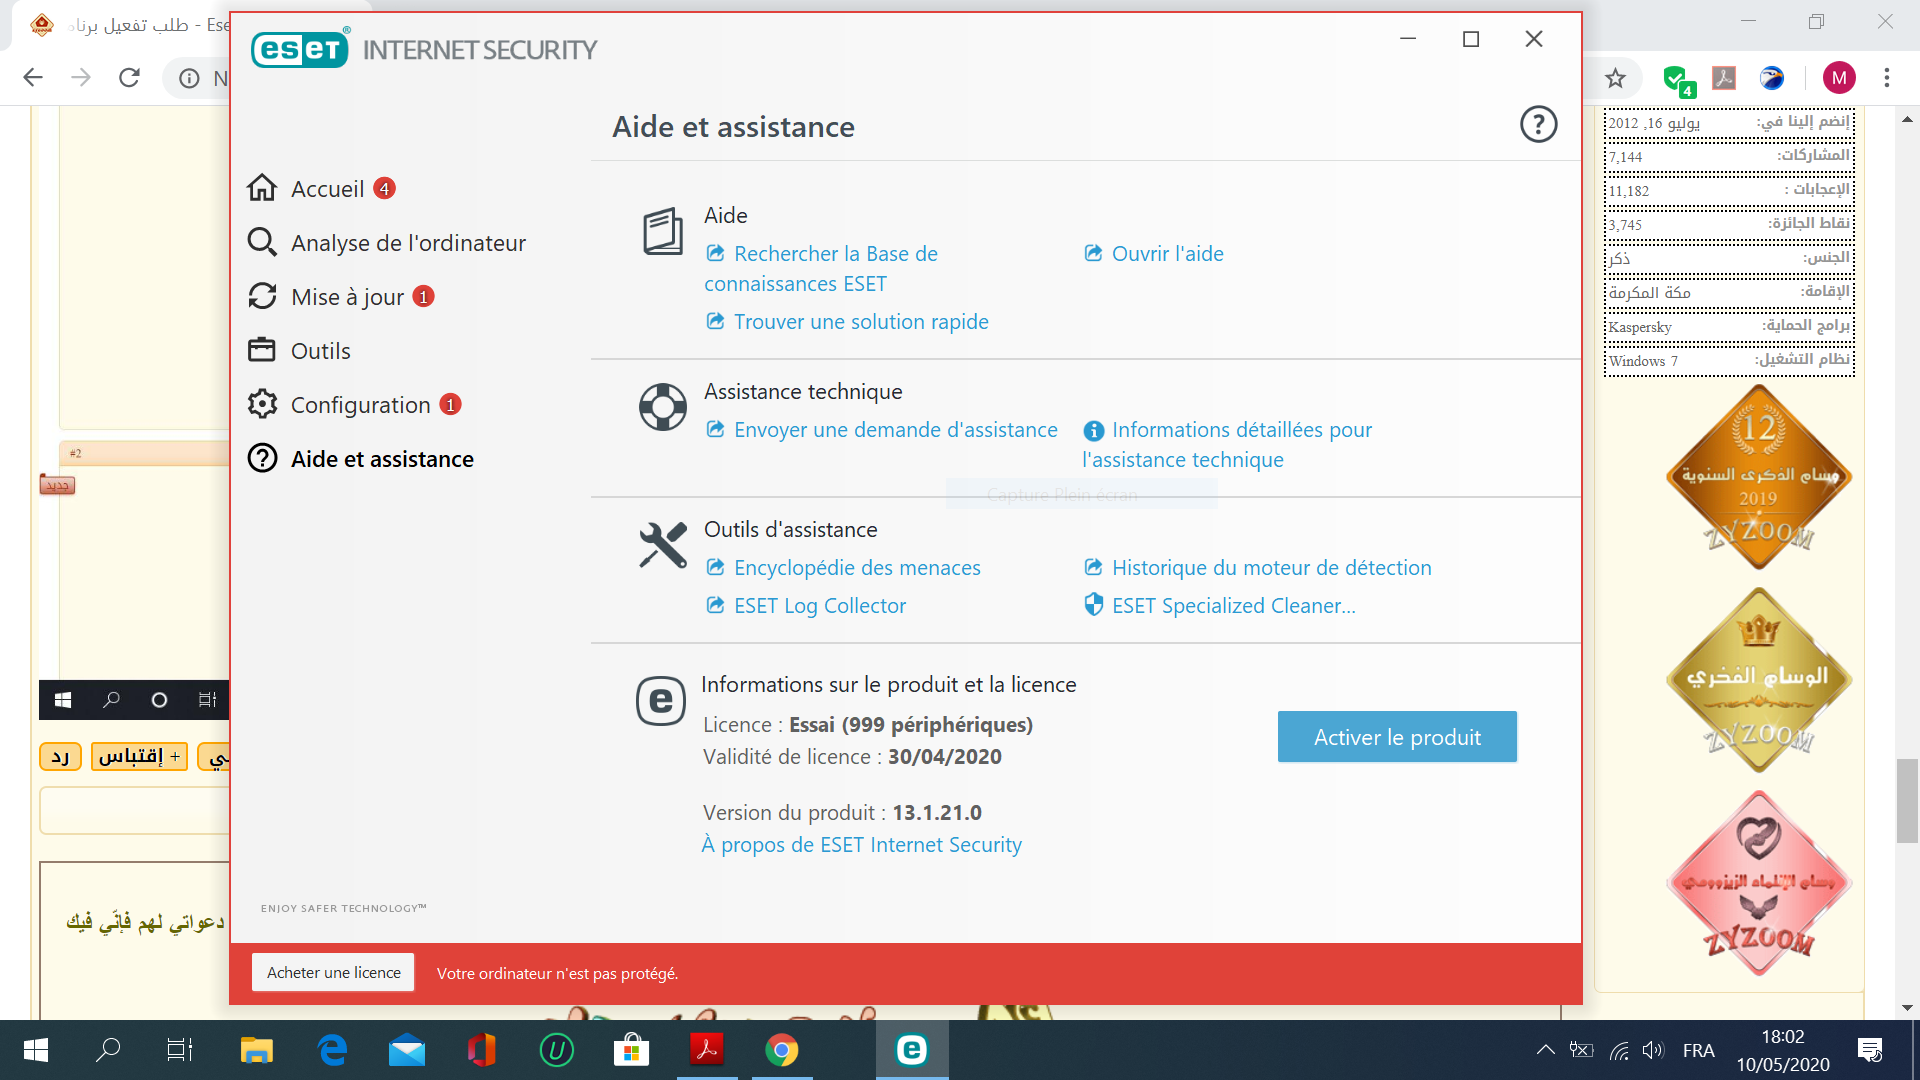Open Chrome profile avatar M
1920x1080 pixels.
1839,77
